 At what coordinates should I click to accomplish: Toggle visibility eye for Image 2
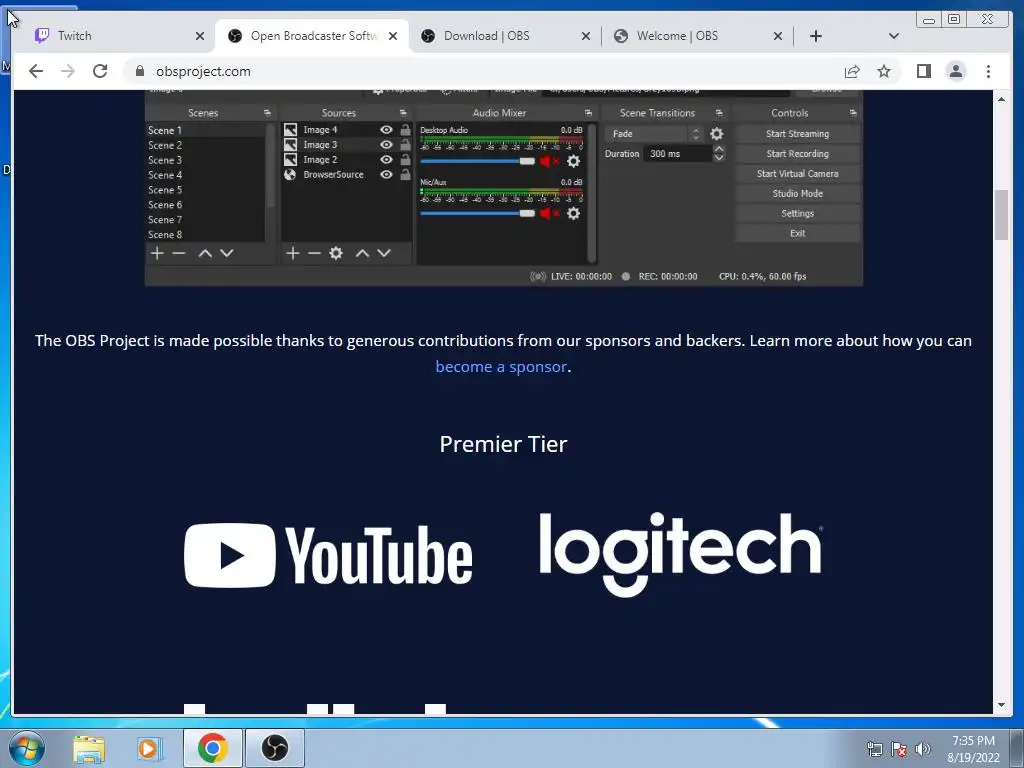pyautogui.click(x=386, y=159)
